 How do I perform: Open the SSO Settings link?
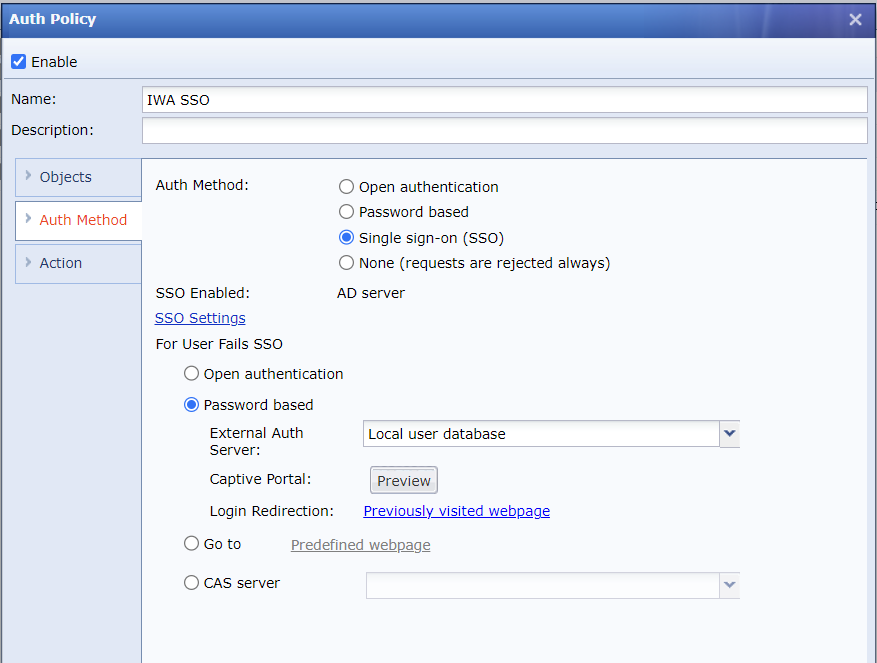[200, 318]
